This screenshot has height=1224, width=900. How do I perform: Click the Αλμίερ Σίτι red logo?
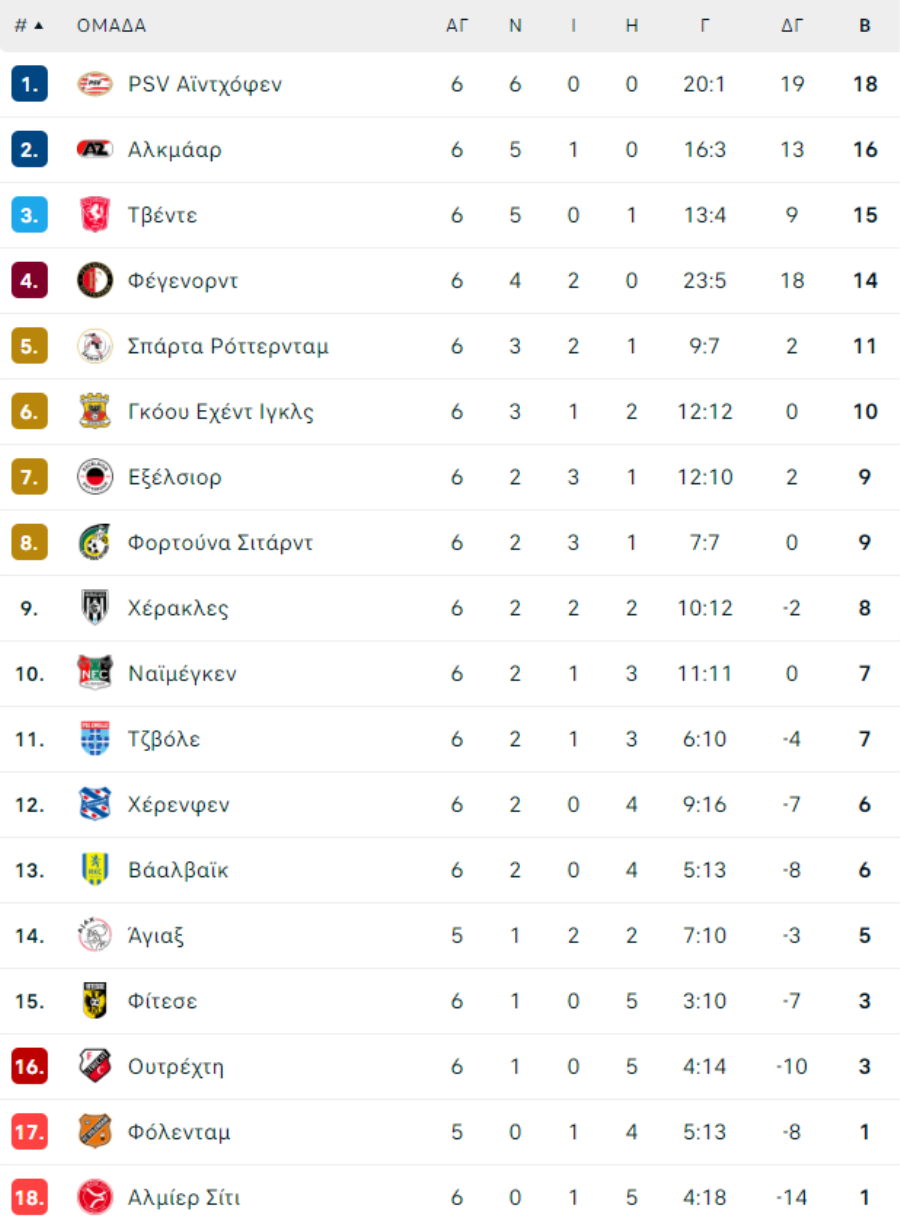coord(95,1197)
